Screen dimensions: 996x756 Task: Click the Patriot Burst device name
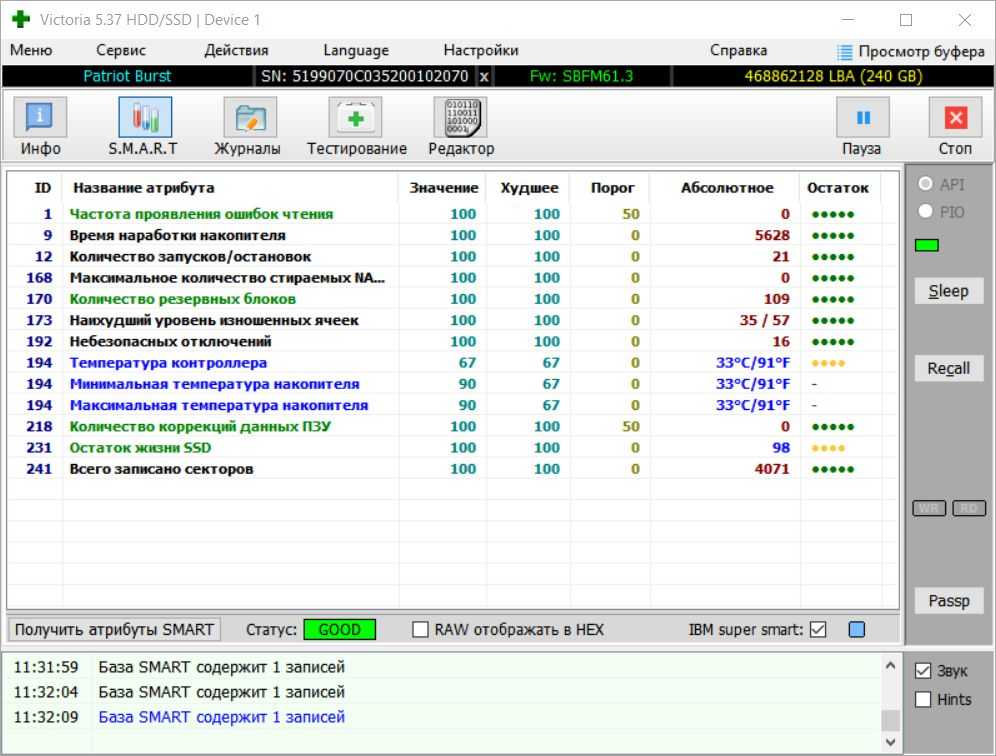tap(127, 76)
